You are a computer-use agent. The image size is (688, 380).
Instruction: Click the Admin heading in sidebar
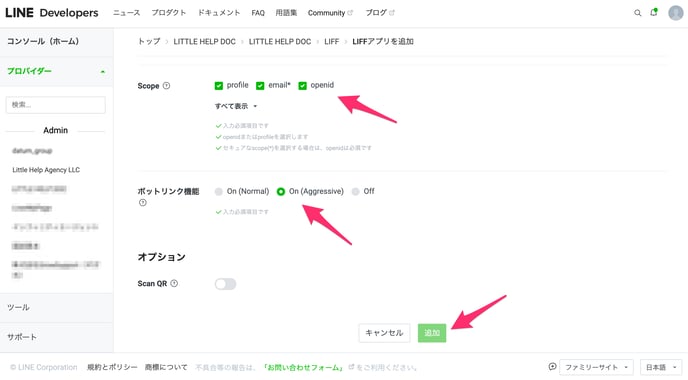[55, 130]
